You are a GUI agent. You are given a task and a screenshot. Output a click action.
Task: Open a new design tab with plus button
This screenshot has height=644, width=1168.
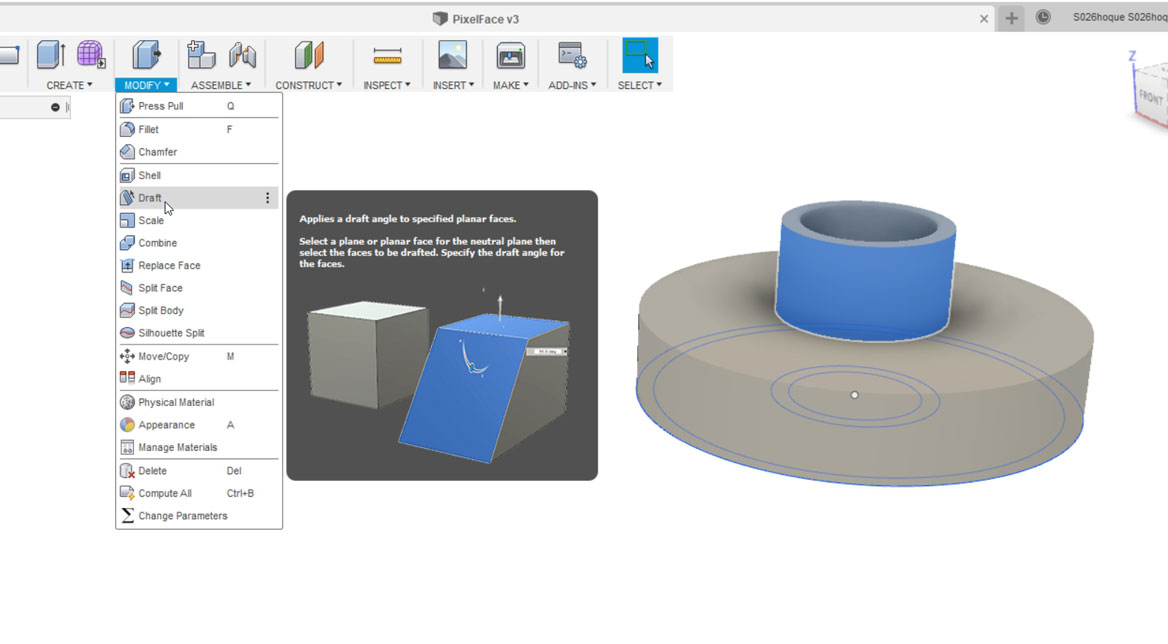point(1012,18)
